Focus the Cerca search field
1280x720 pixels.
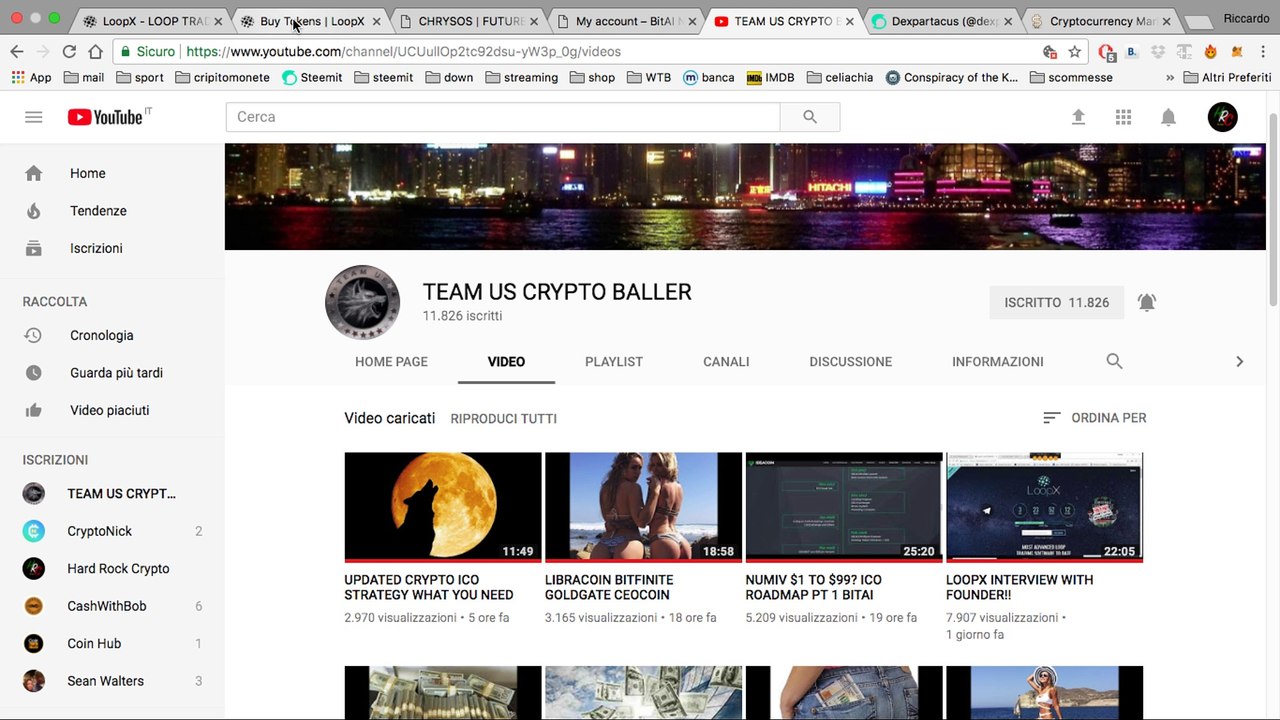click(502, 117)
